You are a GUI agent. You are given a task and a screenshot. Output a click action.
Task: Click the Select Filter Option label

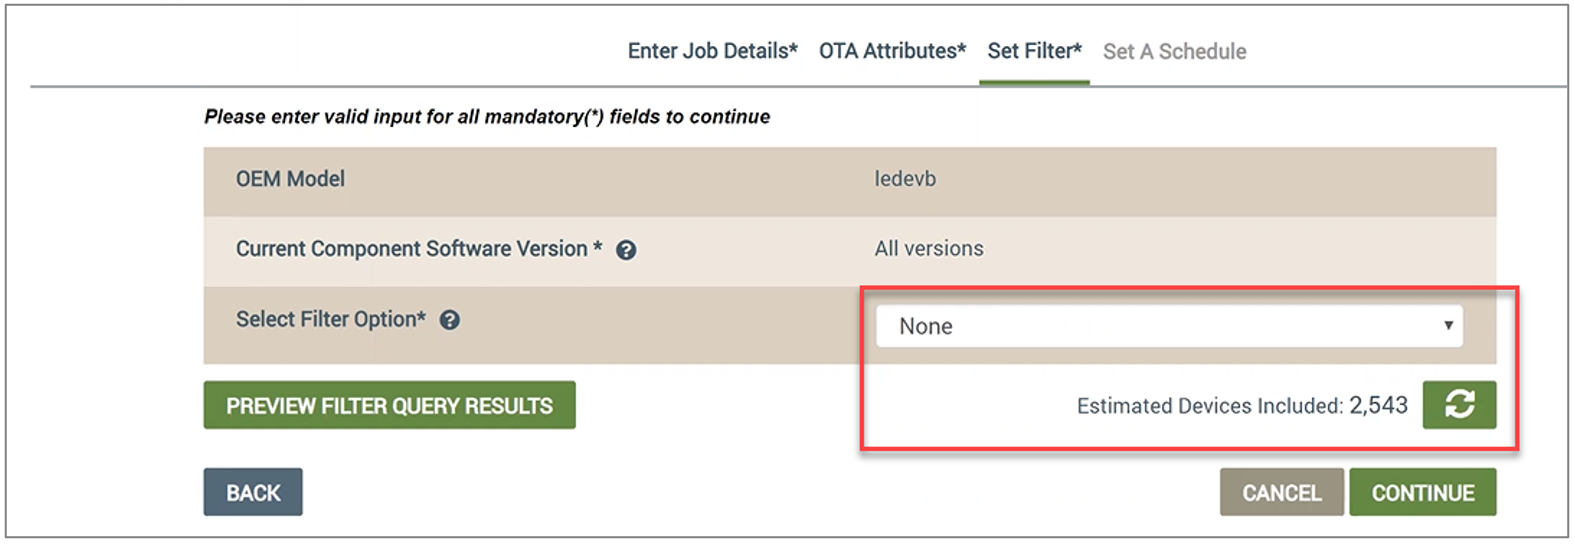coord(331,319)
